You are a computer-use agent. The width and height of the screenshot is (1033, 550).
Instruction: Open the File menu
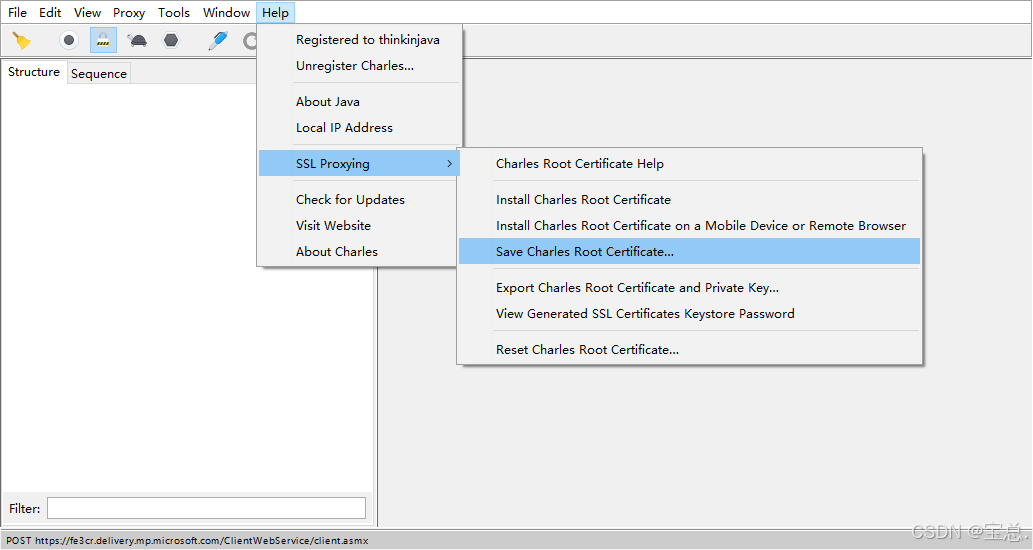[x=17, y=13]
